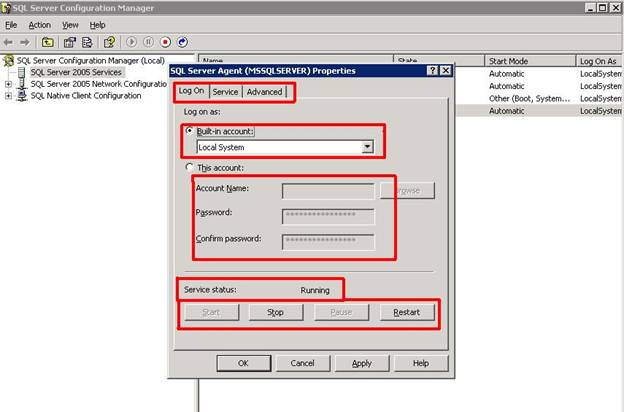Click the Start service button
The image size is (624, 412).
click(212, 312)
